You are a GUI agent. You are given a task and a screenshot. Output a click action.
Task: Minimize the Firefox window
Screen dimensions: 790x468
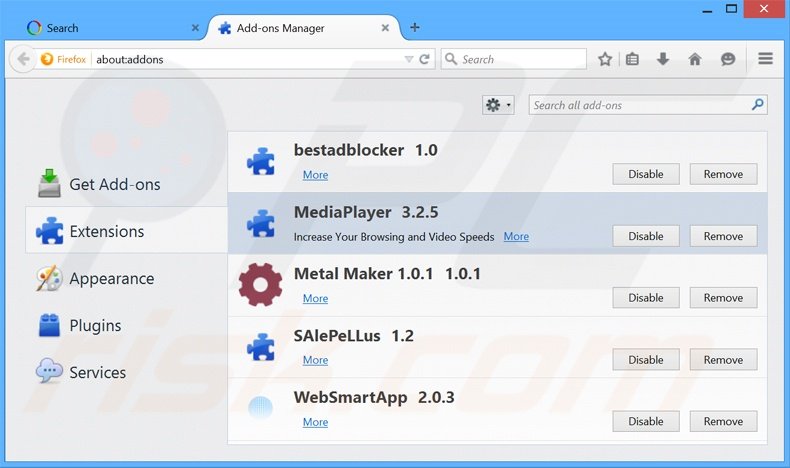[x=707, y=9]
